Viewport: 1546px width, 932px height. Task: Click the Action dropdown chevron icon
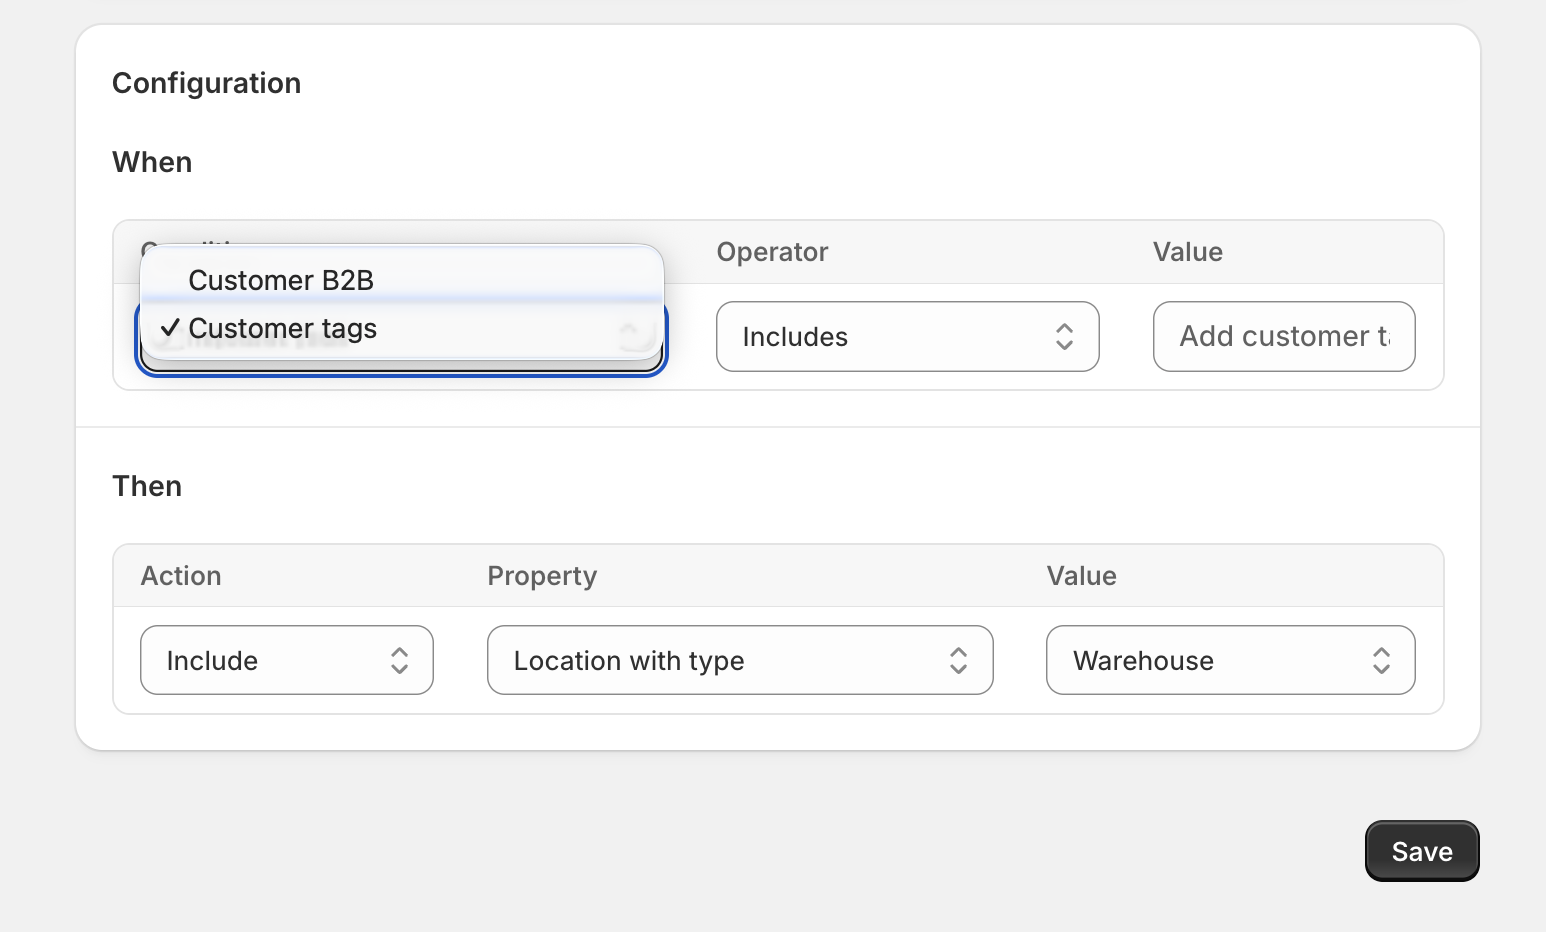(x=399, y=660)
